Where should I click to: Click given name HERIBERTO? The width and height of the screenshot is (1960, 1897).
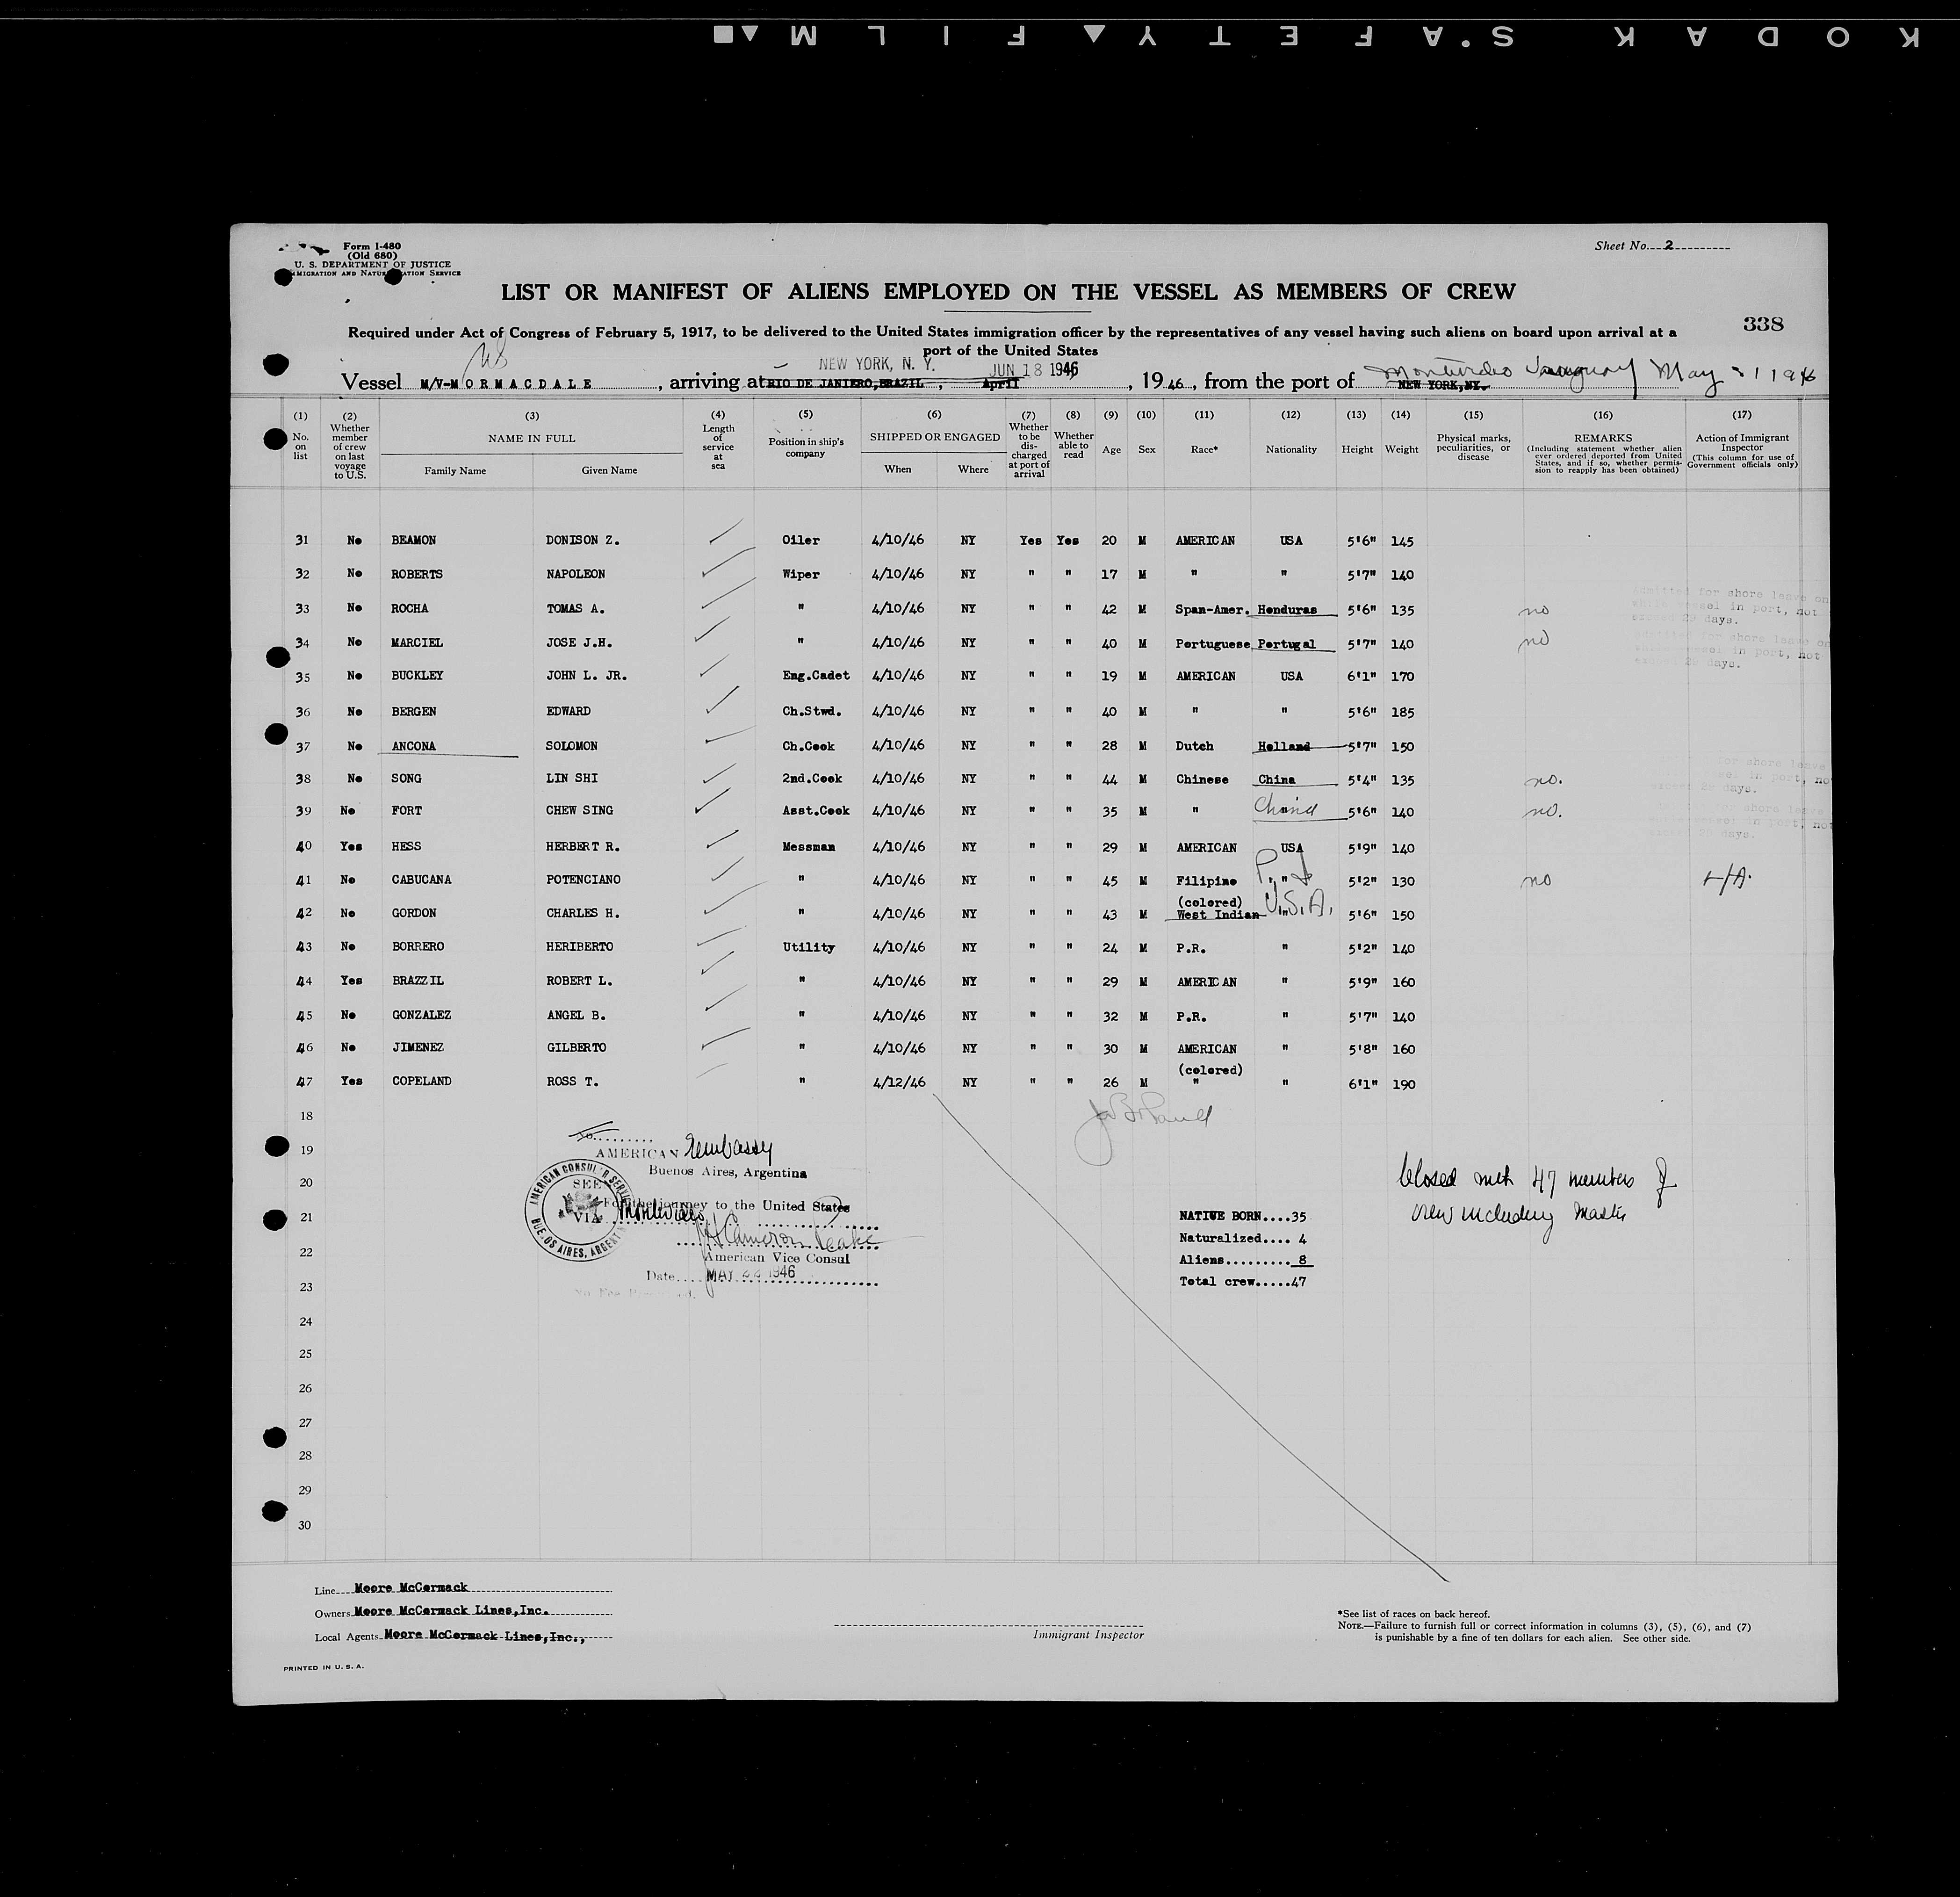point(579,946)
